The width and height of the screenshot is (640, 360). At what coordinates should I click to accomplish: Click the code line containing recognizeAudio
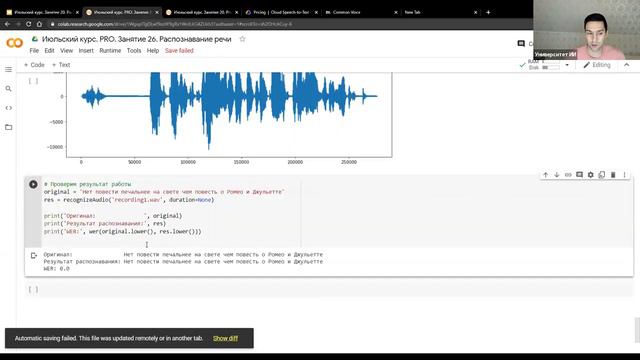129,200
